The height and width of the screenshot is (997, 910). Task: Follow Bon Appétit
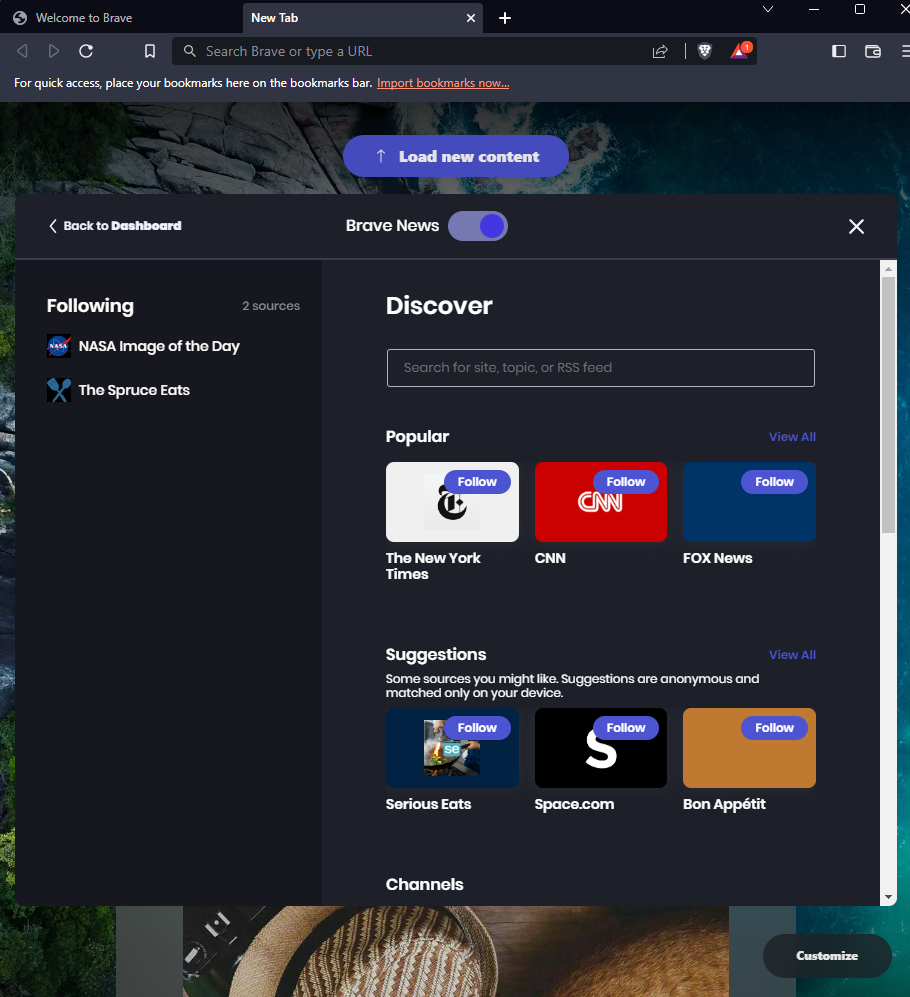coord(774,728)
